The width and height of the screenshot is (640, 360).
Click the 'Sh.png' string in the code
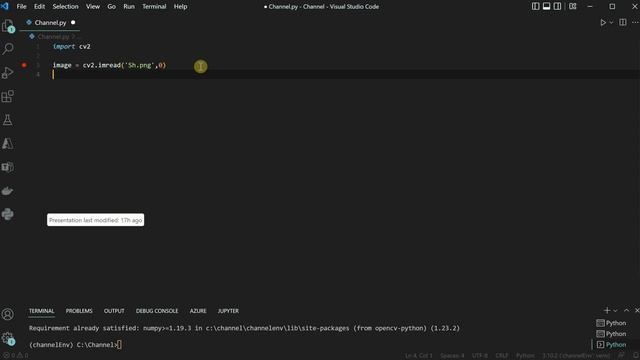click(140, 65)
